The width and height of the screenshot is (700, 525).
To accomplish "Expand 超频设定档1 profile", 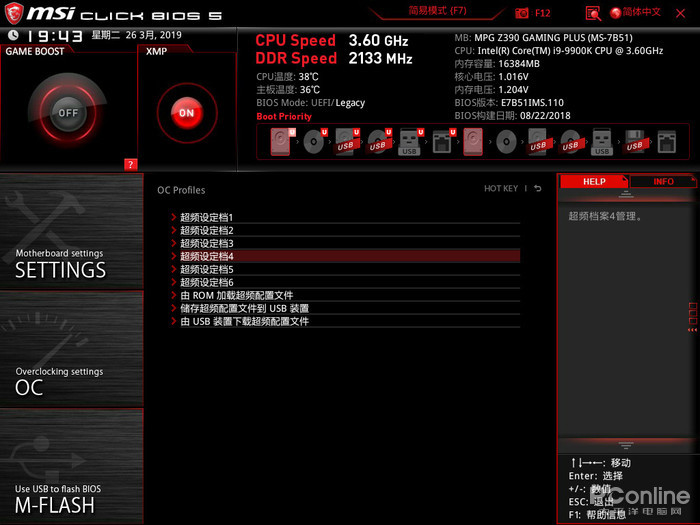I will click(x=207, y=218).
